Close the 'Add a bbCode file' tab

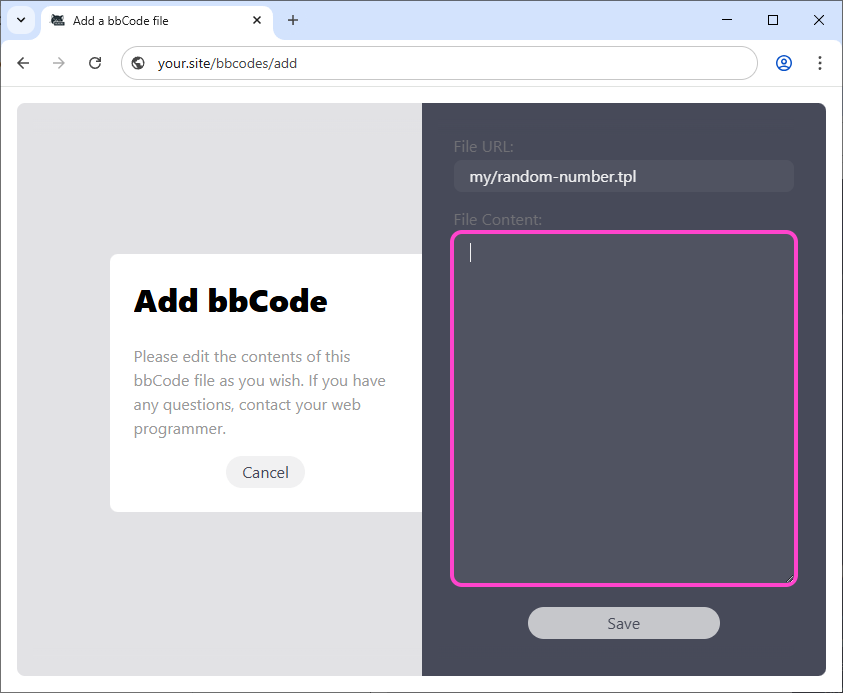pyautogui.click(x=257, y=20)
